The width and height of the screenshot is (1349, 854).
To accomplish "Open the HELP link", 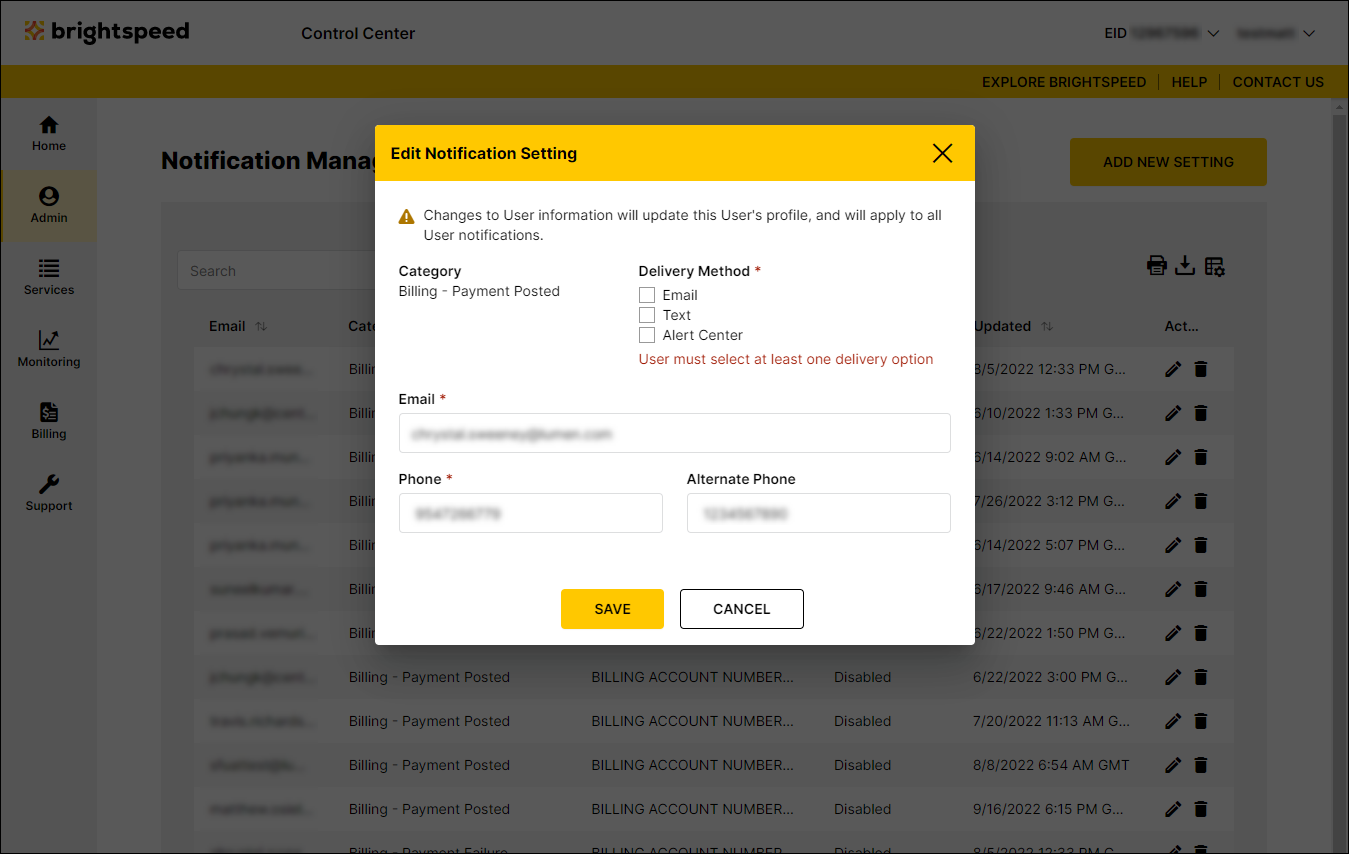I will point(1189,82).
